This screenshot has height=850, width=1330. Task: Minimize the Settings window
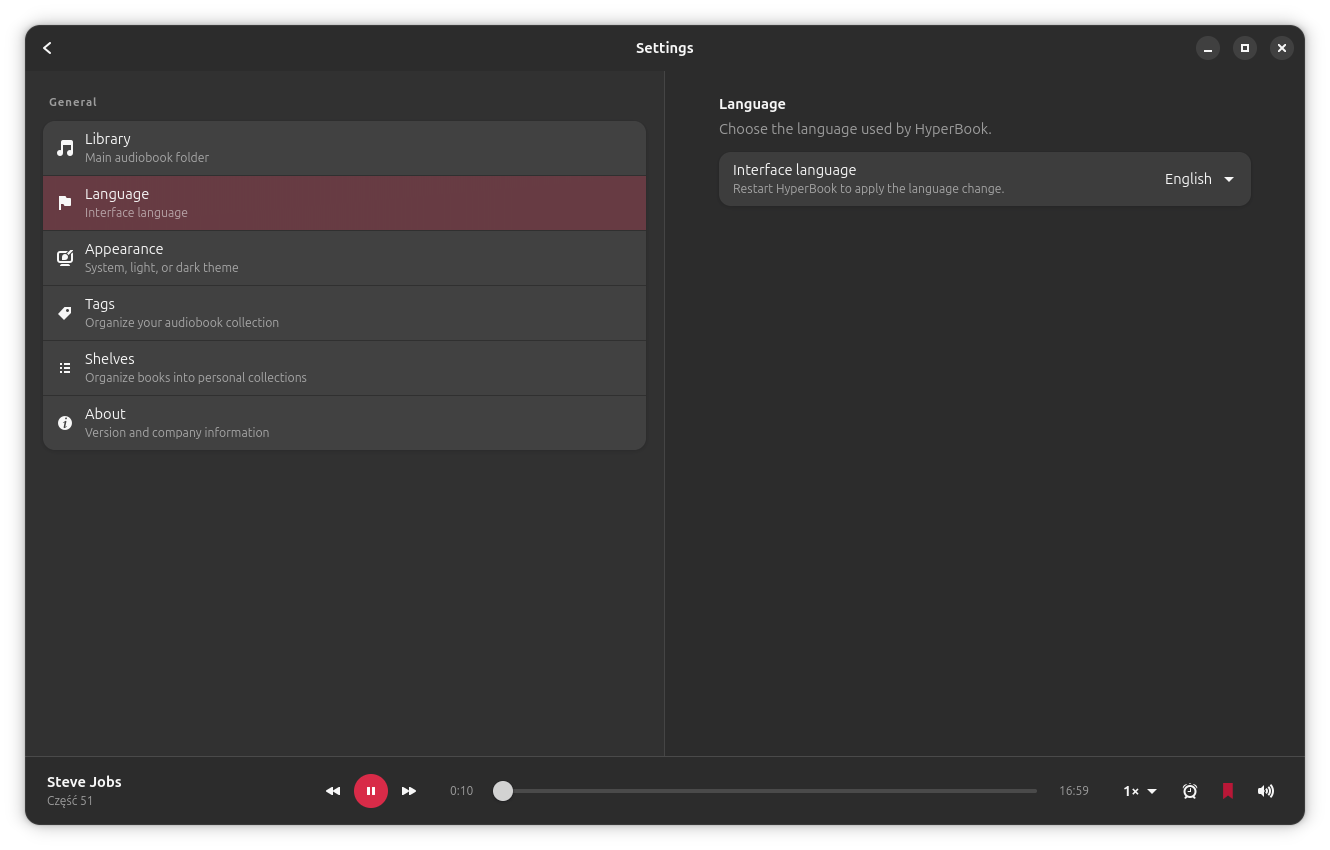click(1208, 48)
